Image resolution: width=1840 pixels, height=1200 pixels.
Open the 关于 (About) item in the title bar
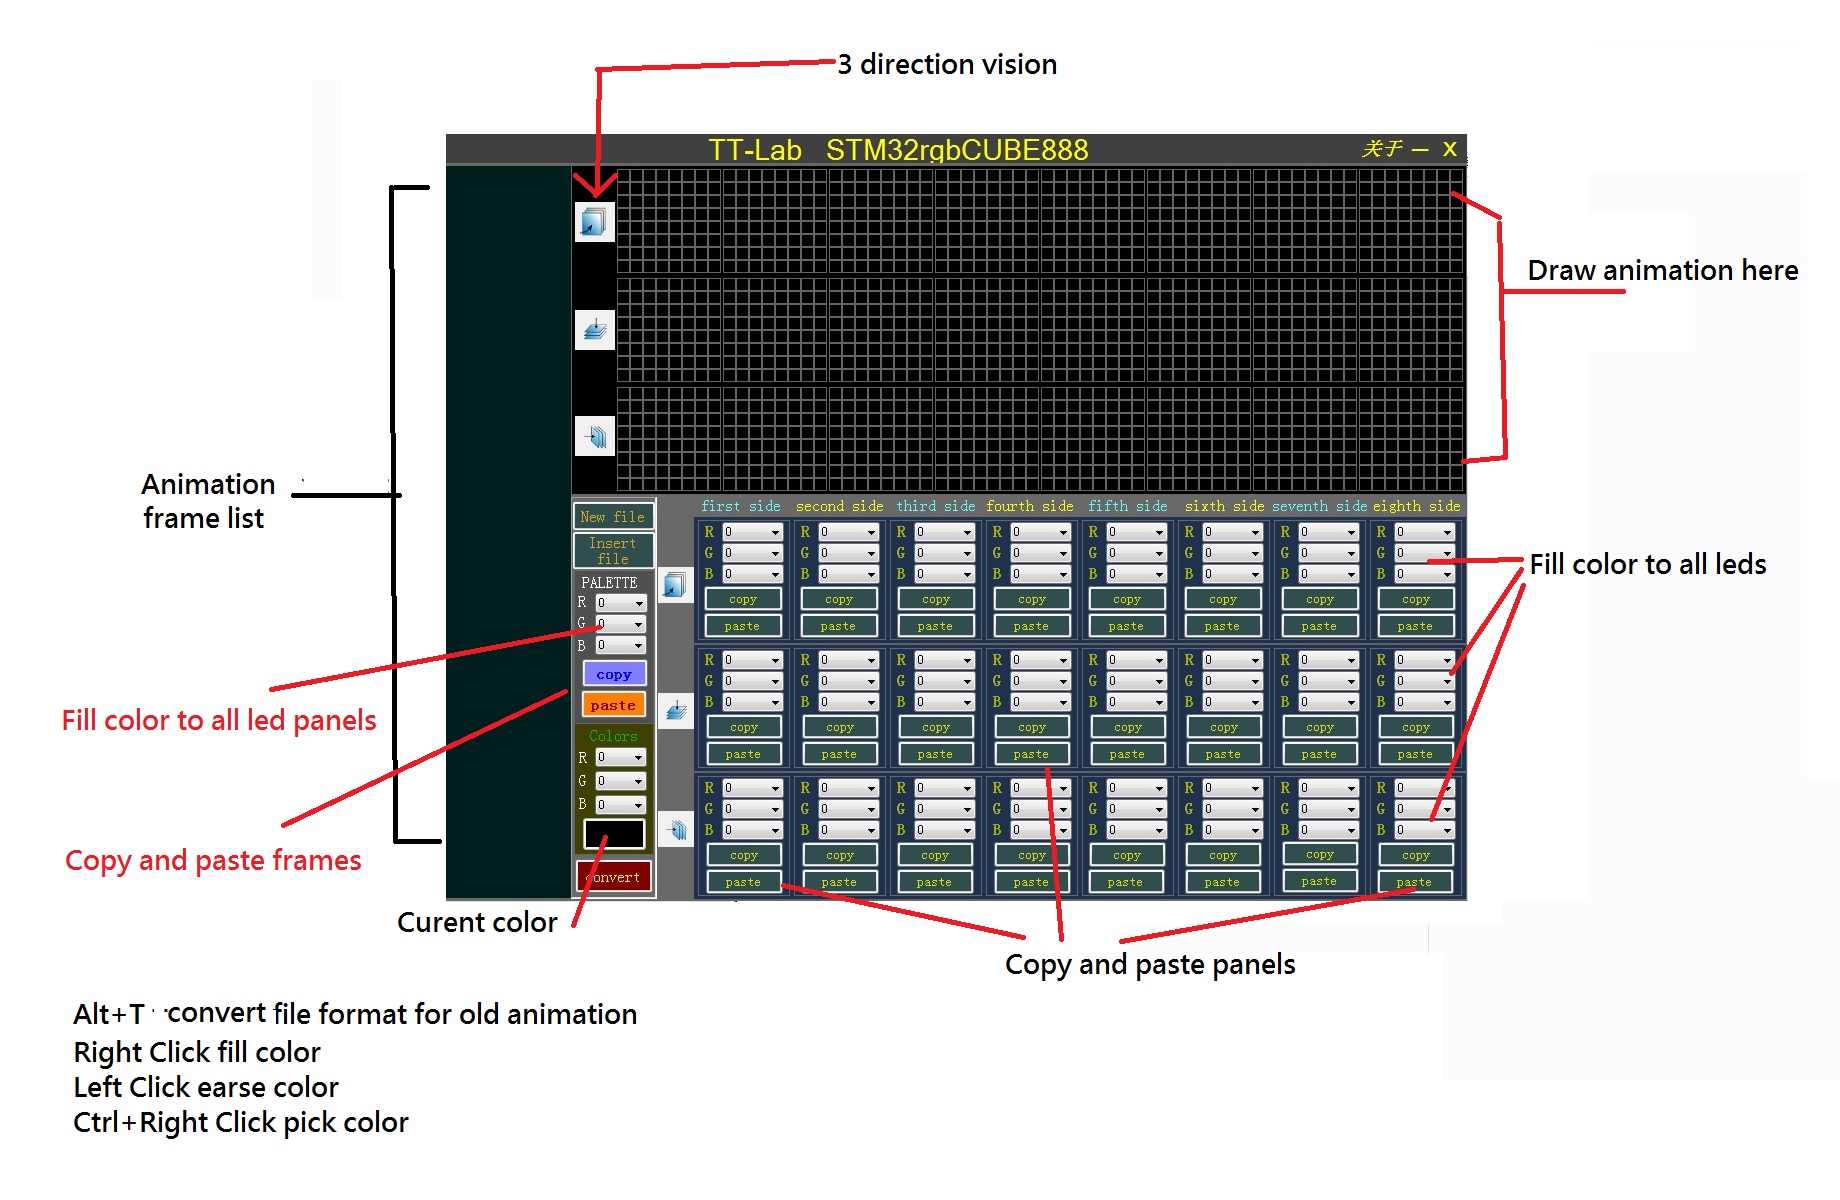click(x=1381, y=149)
